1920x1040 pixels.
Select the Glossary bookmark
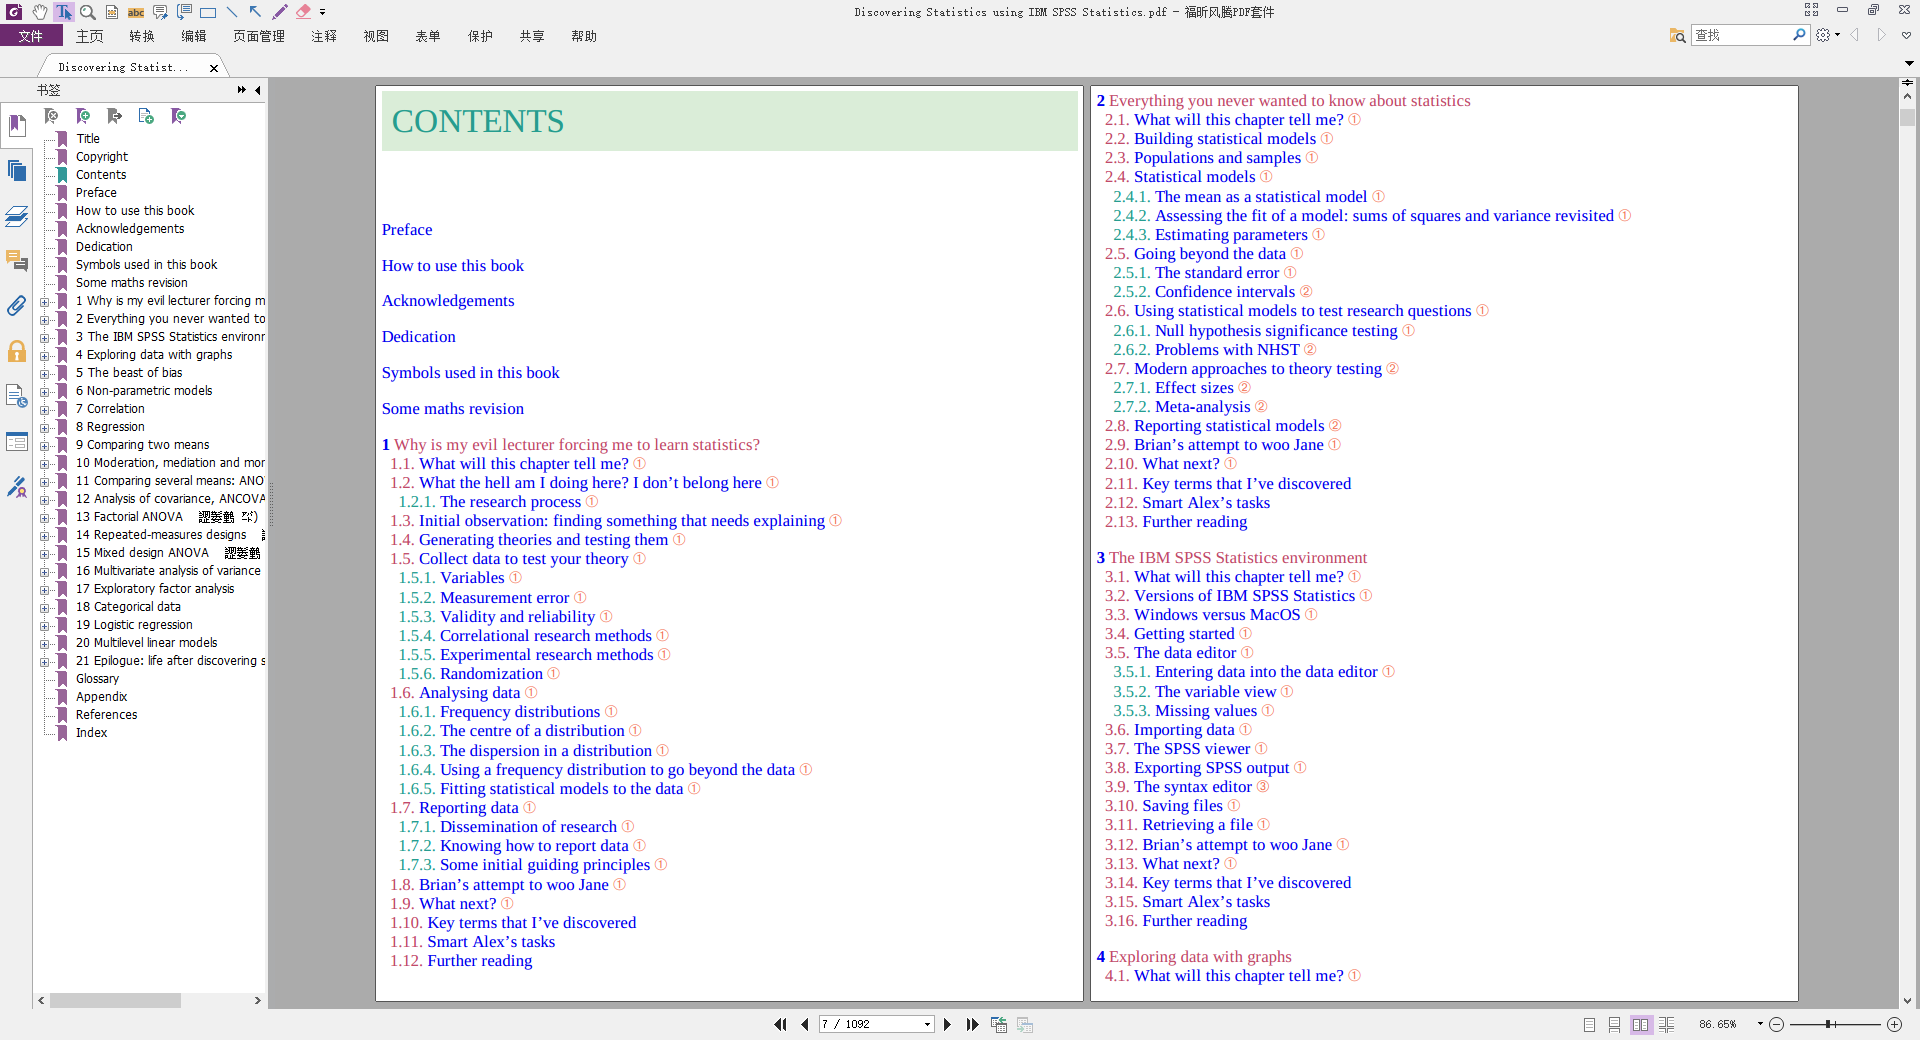[x=97, y=679]
